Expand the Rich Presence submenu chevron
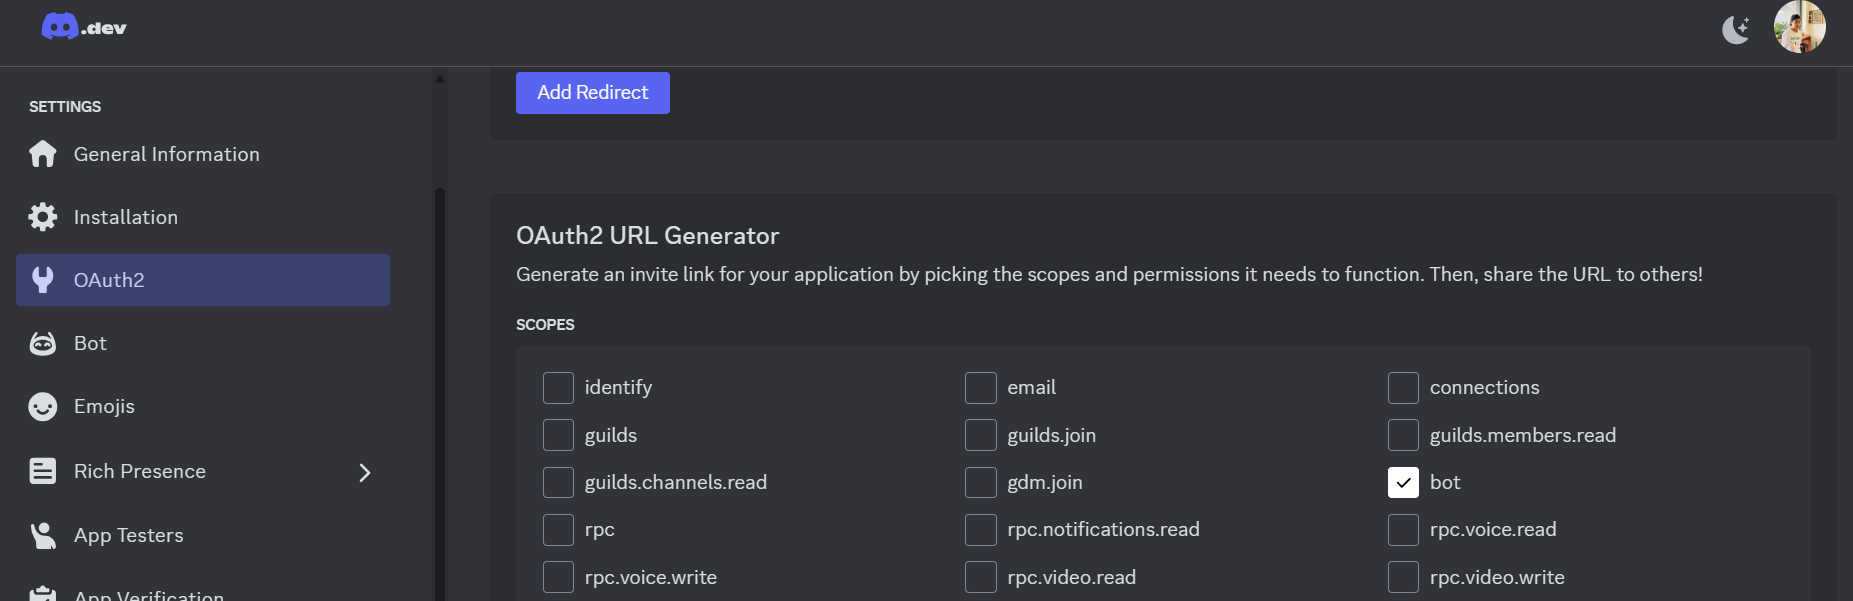This screenshot has width=1853, height=601. pos(365,472)
